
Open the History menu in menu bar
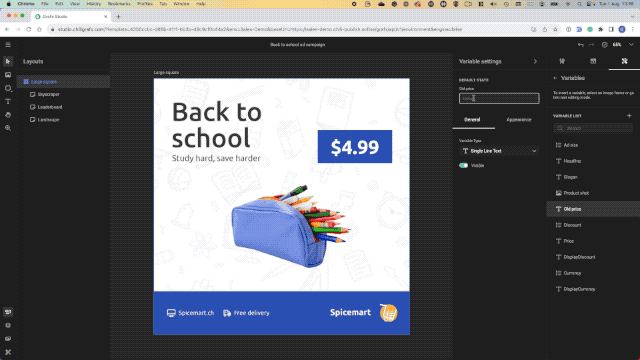click(x=93, y=4)
